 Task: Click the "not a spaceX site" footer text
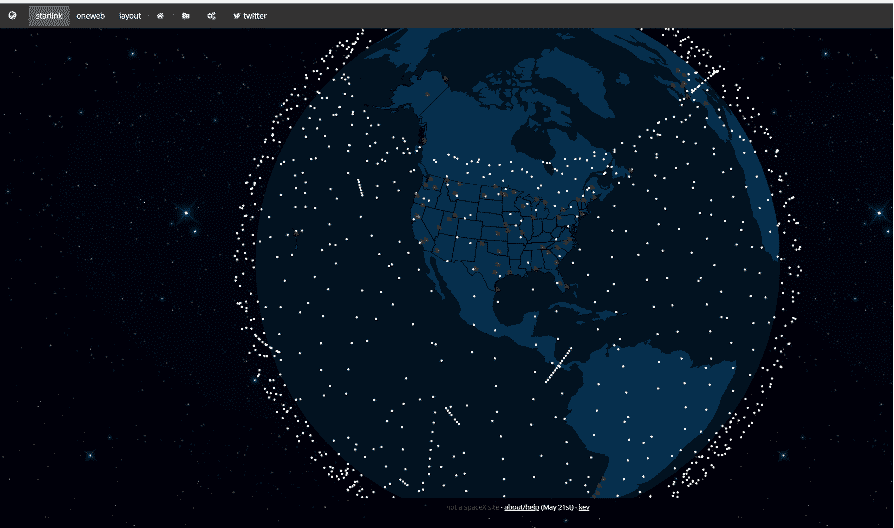point(472,507)
